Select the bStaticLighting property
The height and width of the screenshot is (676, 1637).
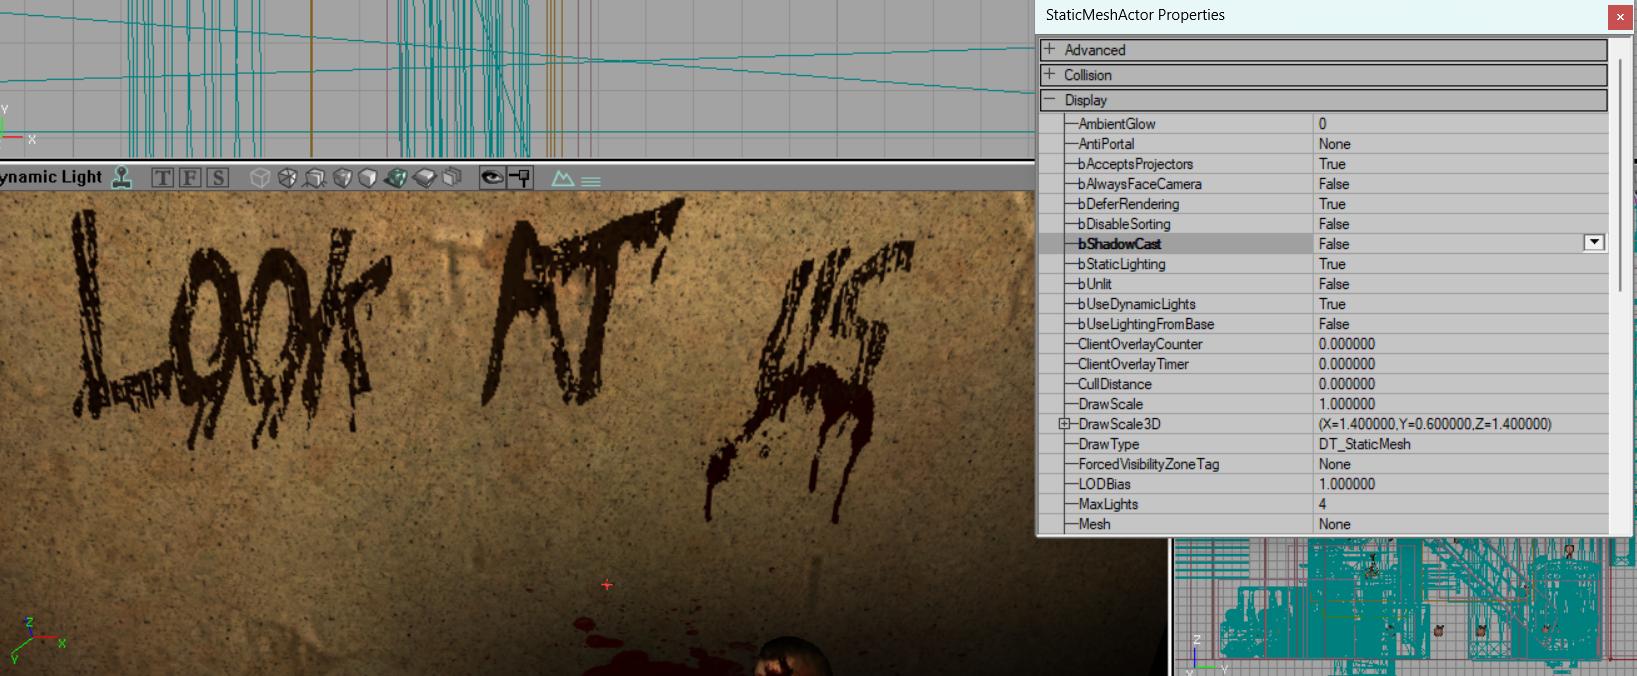coord(1122,264)
